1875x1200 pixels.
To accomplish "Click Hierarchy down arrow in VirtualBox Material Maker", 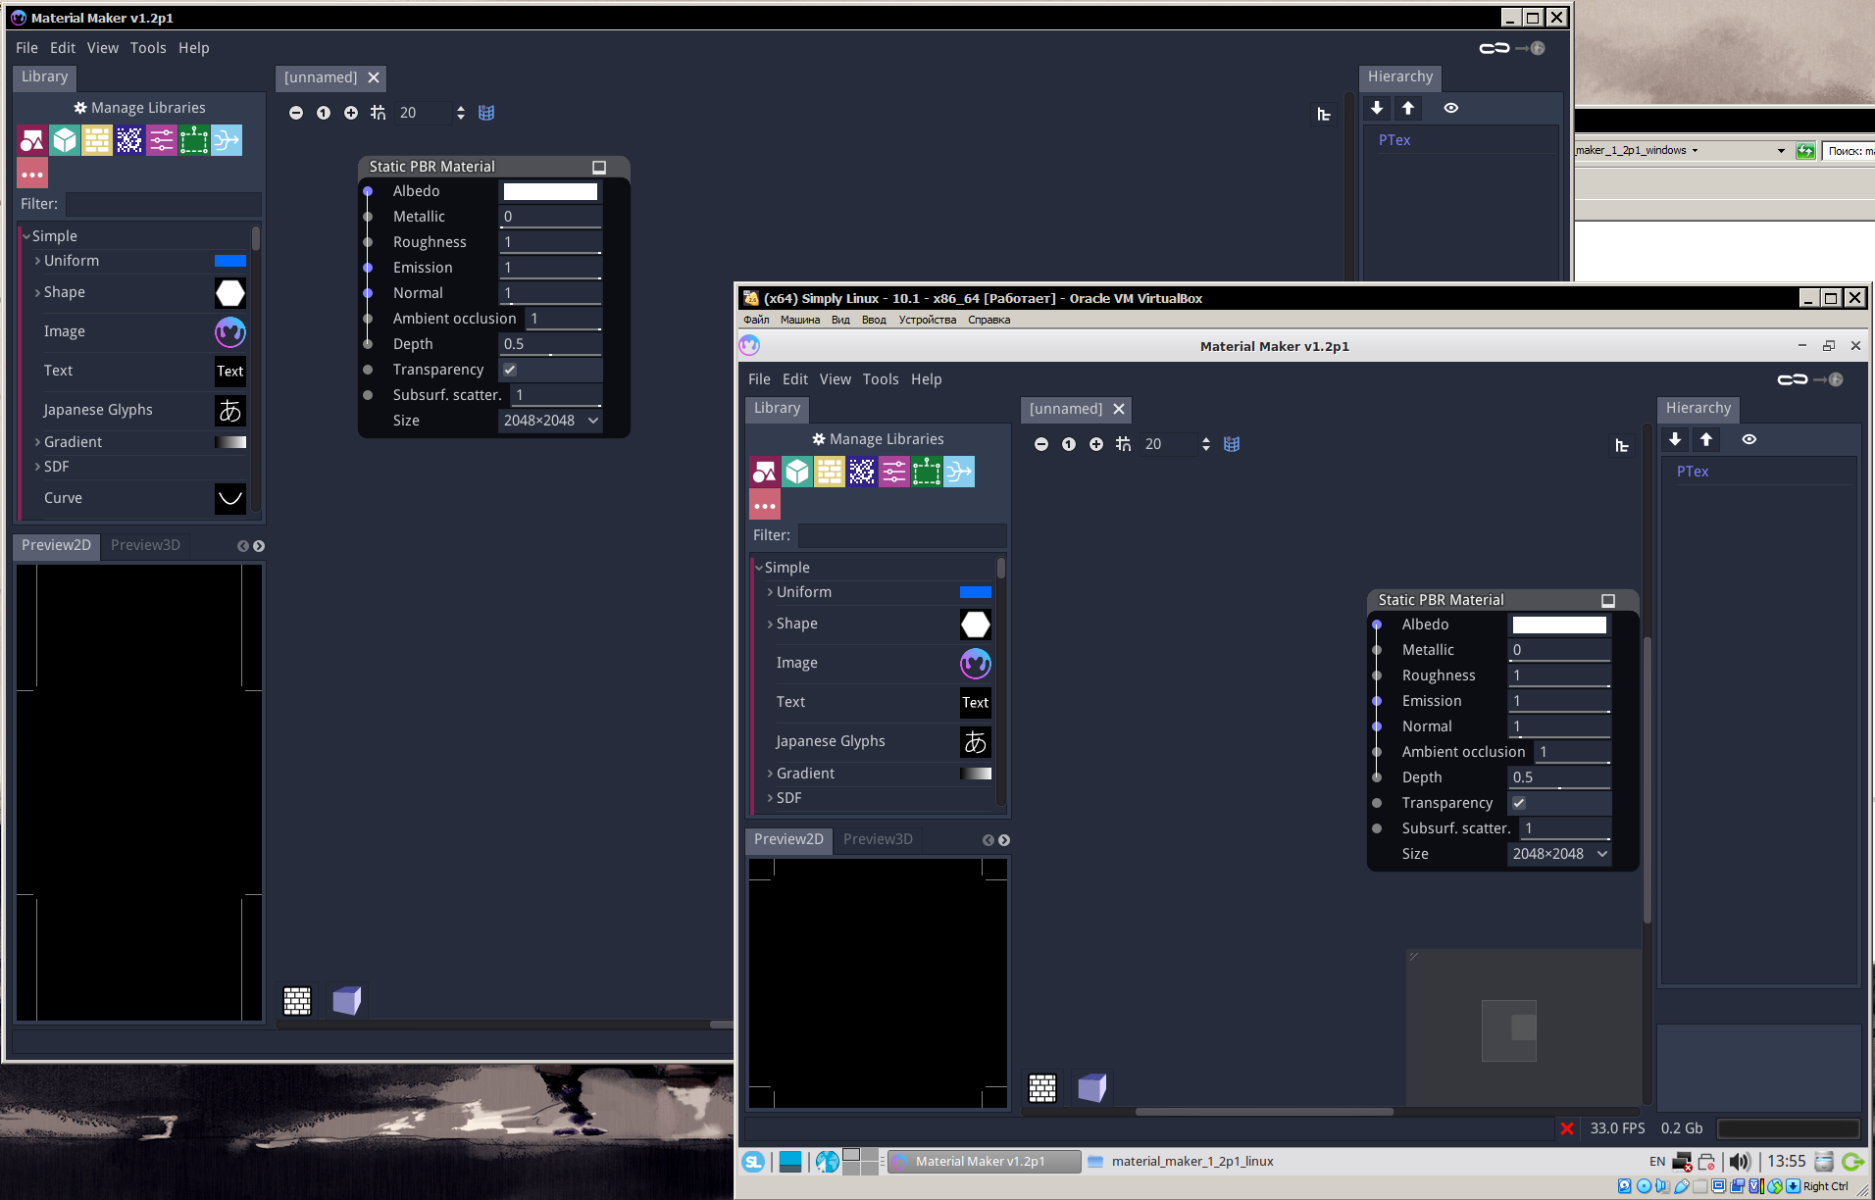I will click(1675, 439).
